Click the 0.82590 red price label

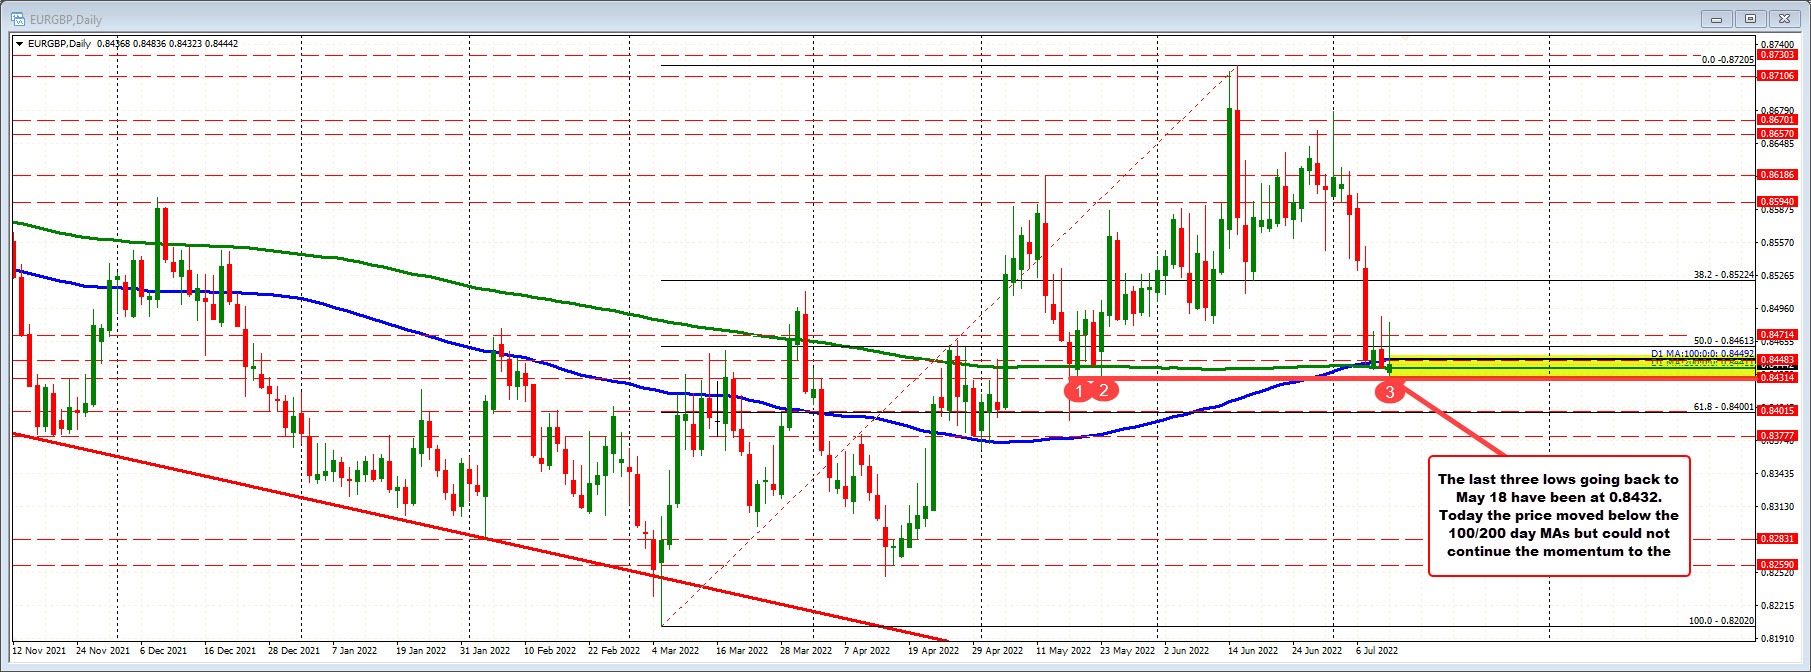[1778, 566]
